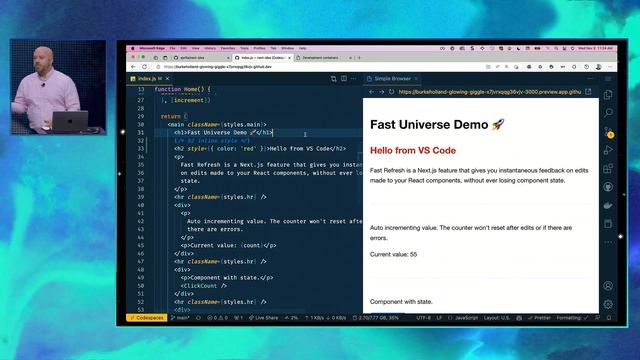Click the Hello from VS Code heading in preview
The width and height of the screenshot is (640, 360).
click(413, 150)
